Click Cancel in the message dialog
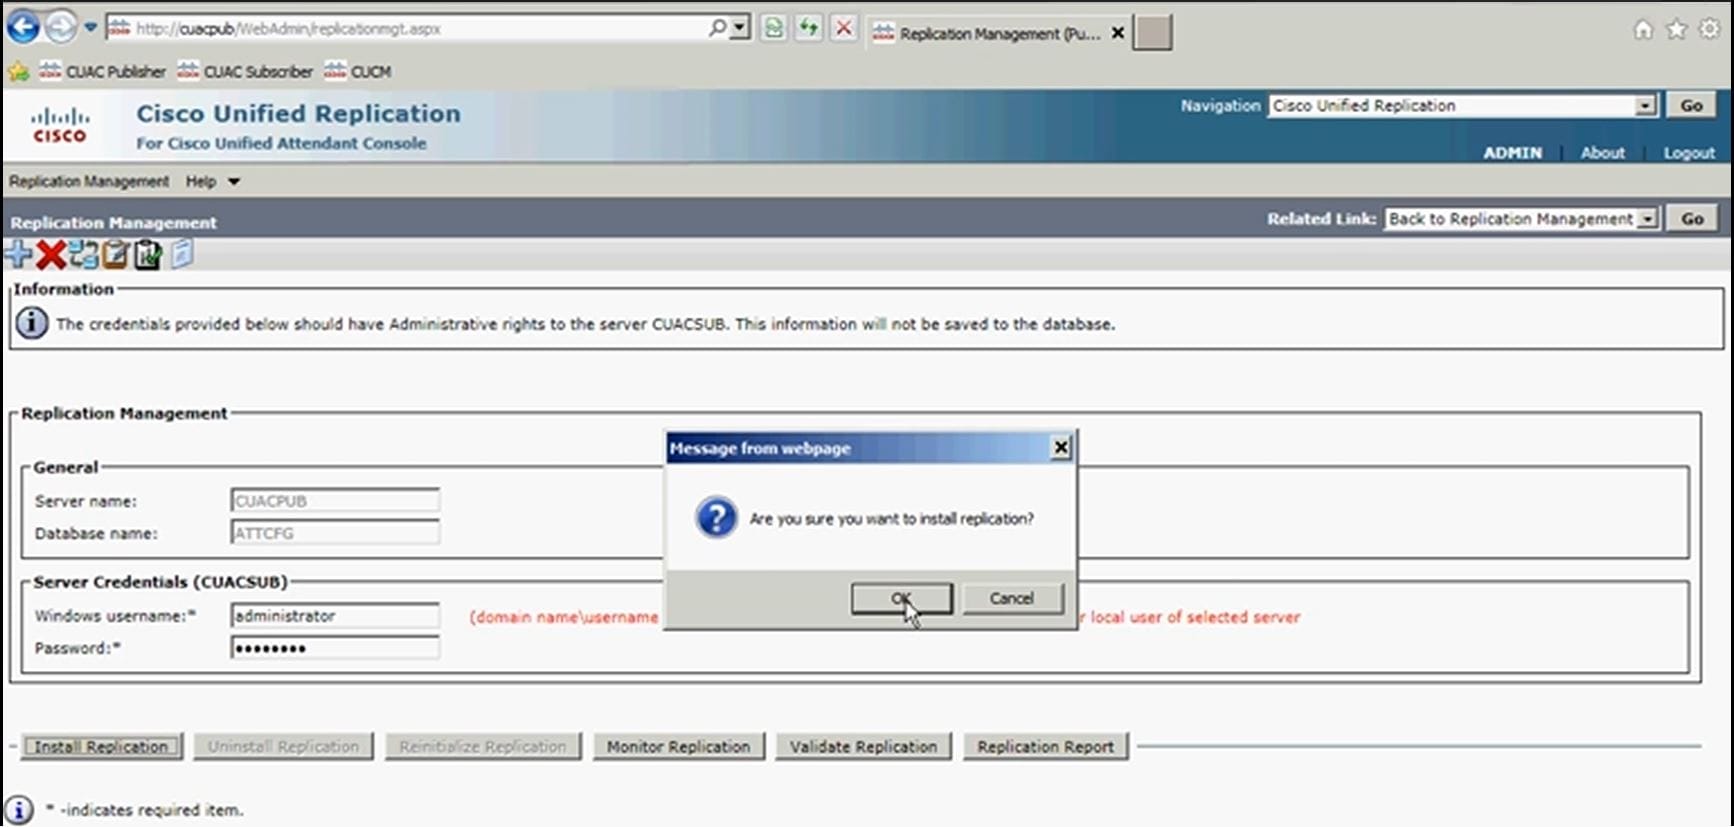The height and width of the screenshot is (827, 1734). pyautogui.click(x=1012, y=598)
